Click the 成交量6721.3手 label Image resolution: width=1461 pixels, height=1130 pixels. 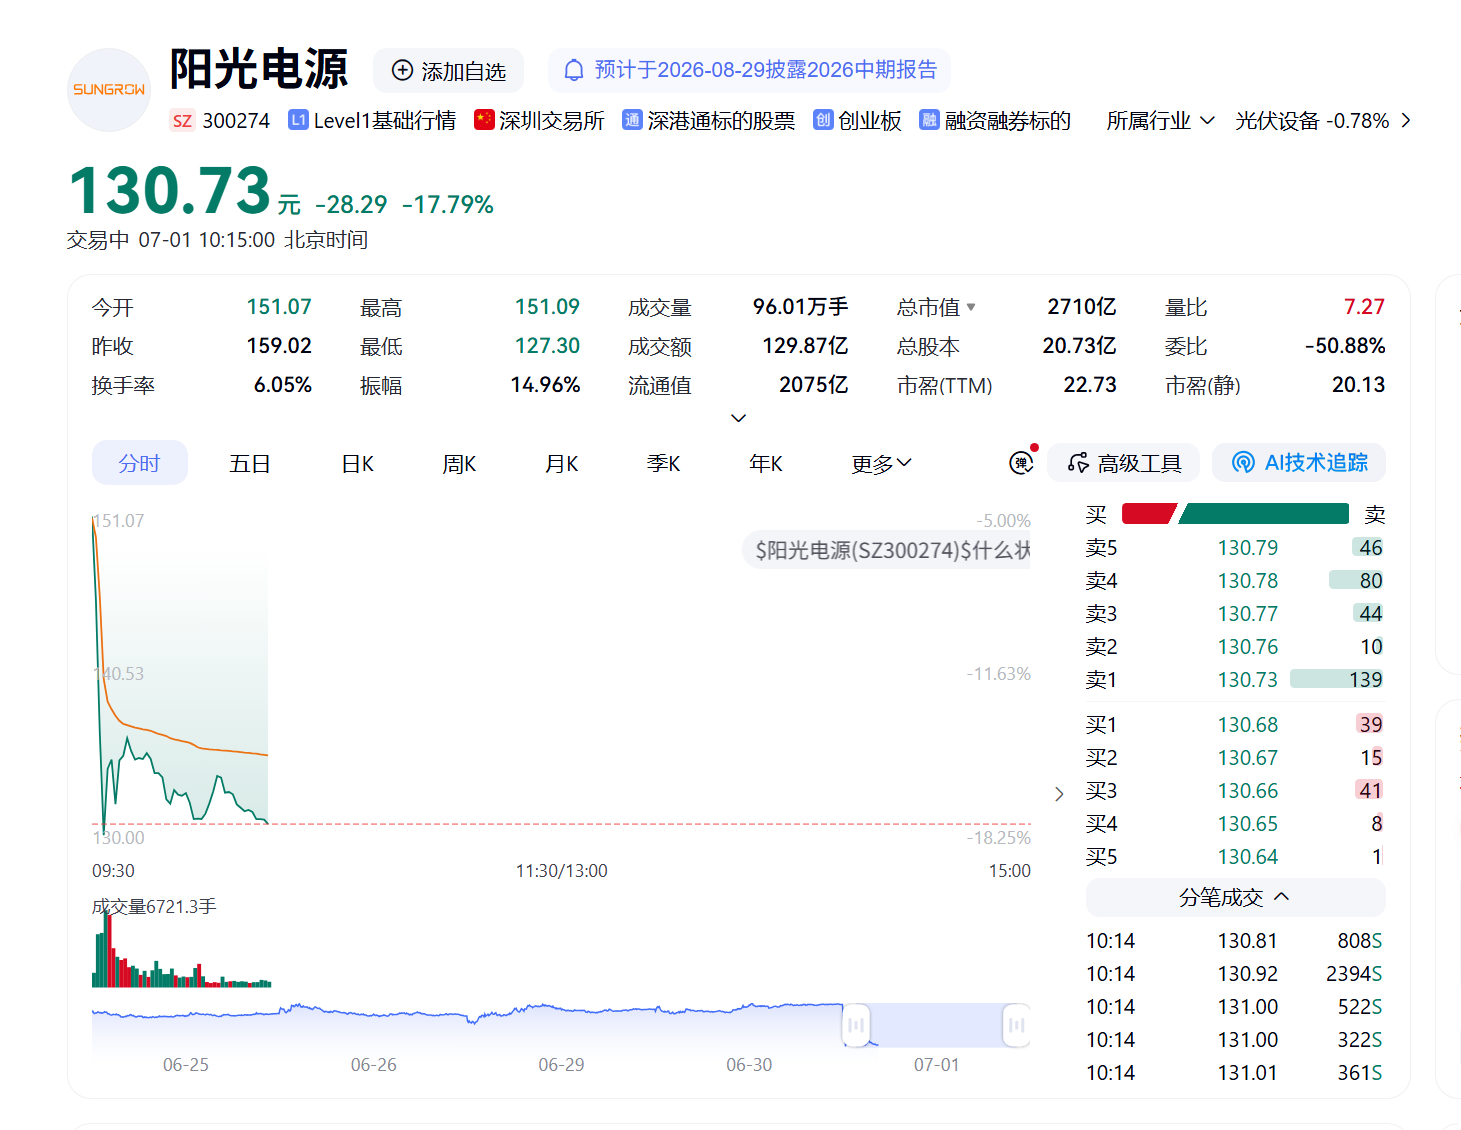(x=154, y=907)
